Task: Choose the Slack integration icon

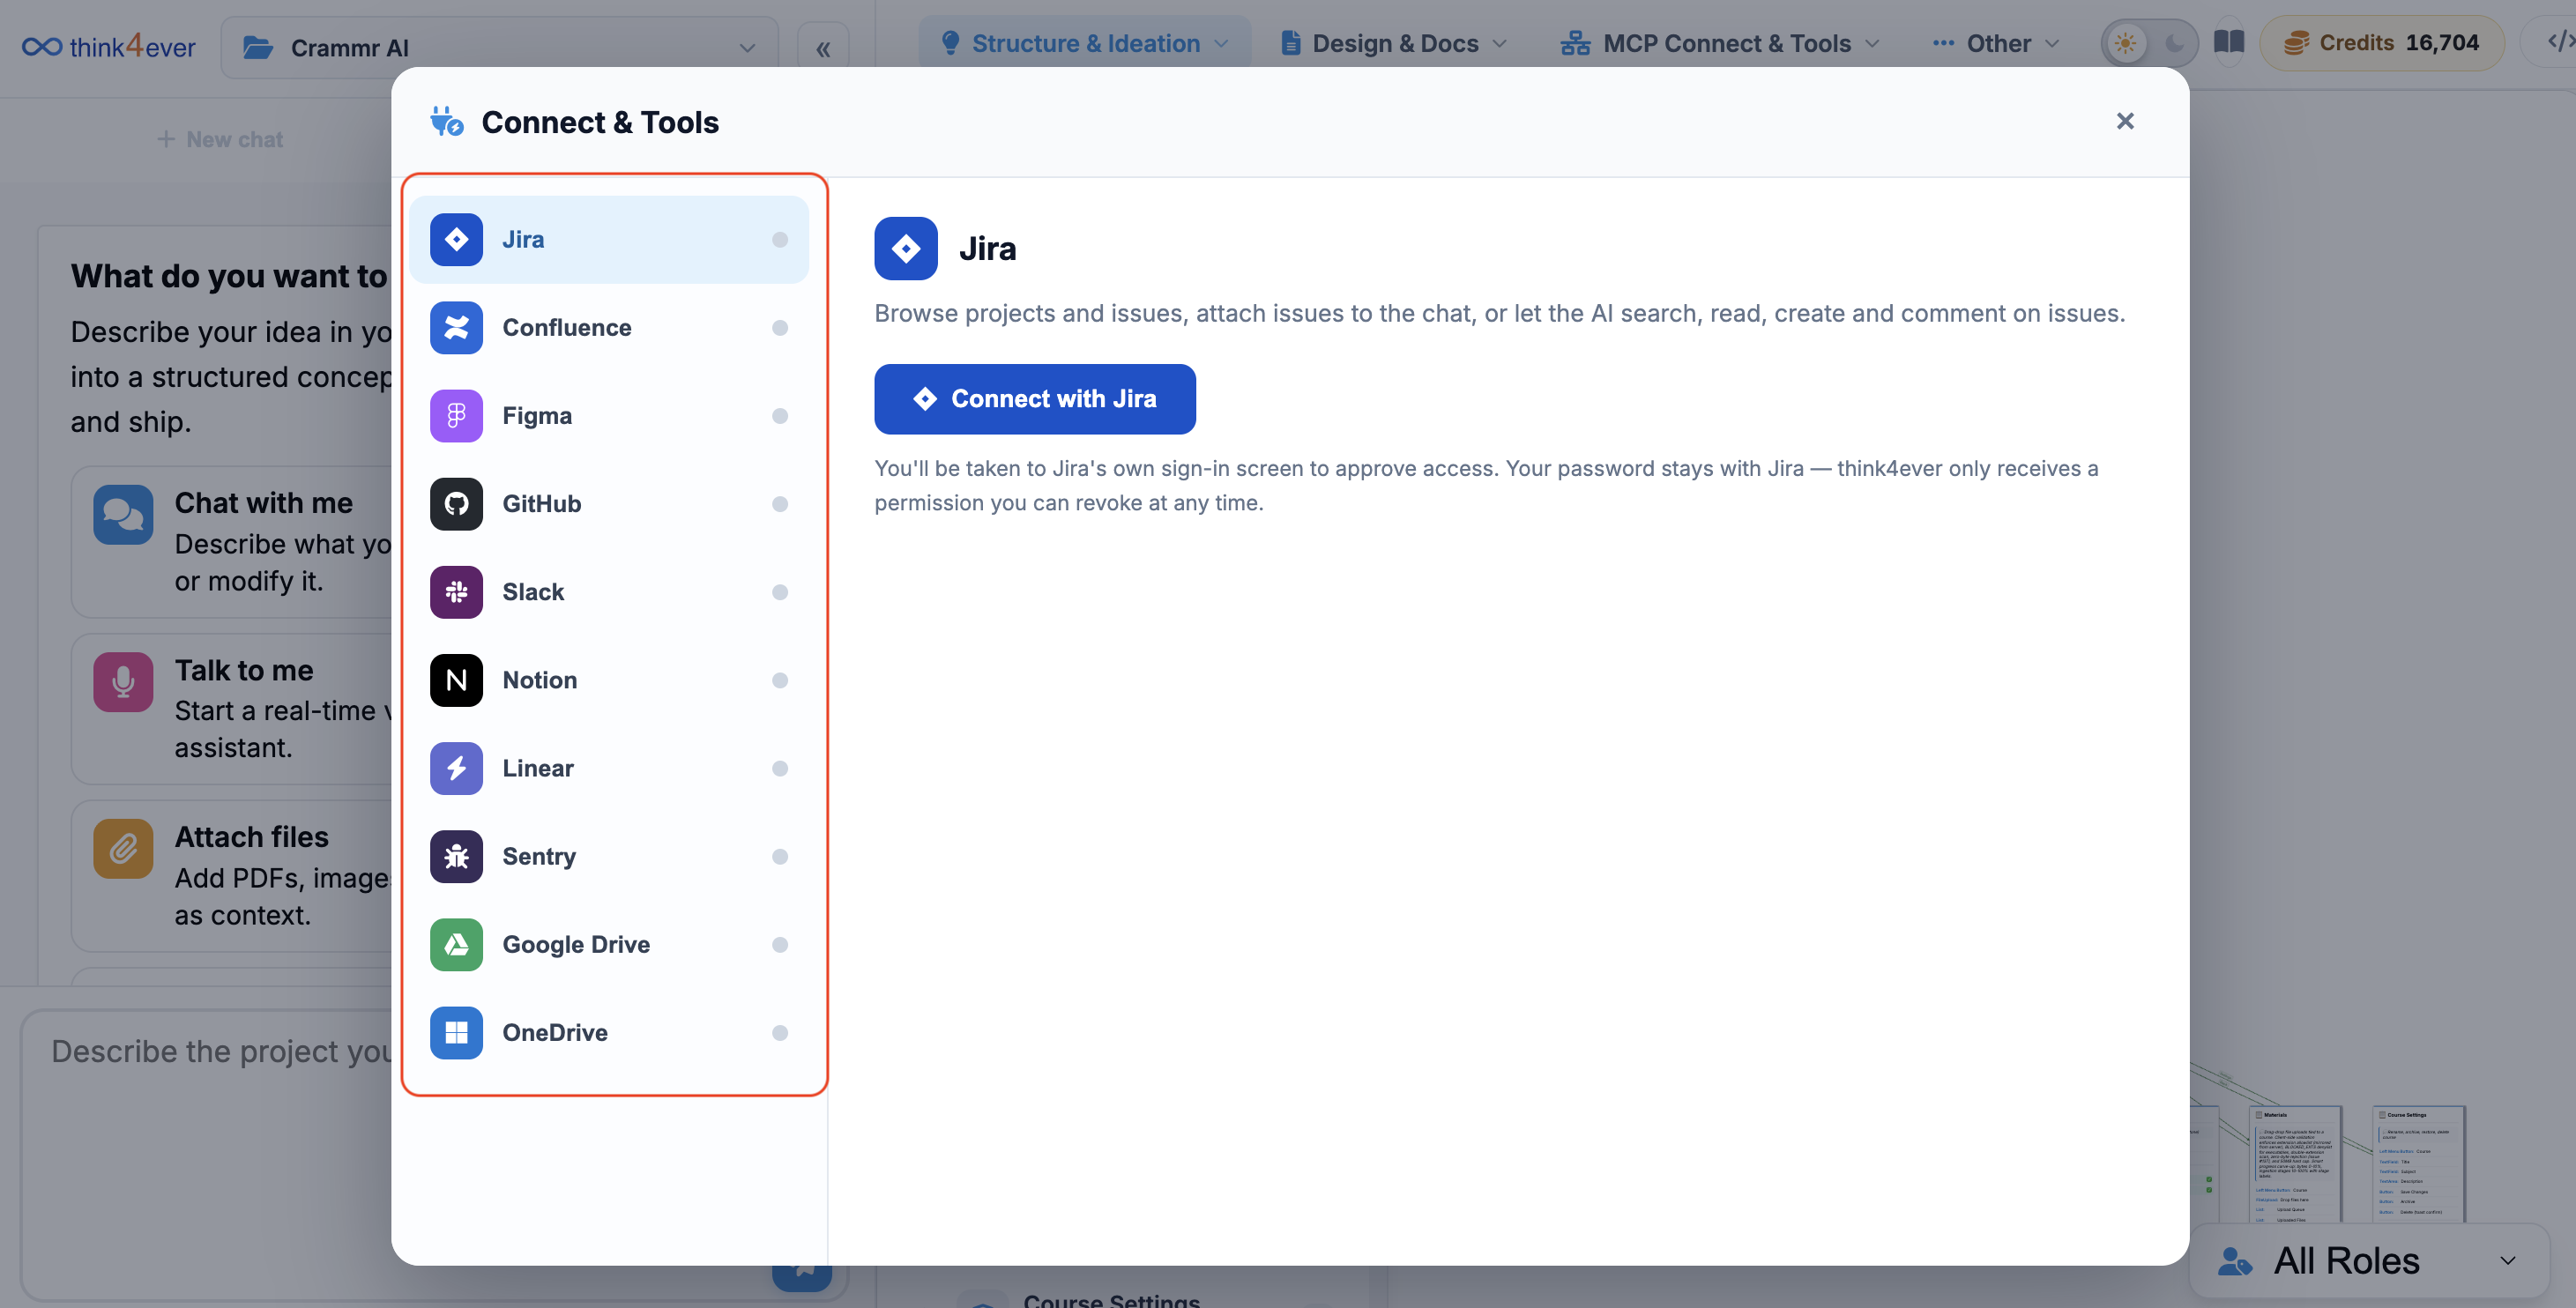Action: (x=456, y=591)
